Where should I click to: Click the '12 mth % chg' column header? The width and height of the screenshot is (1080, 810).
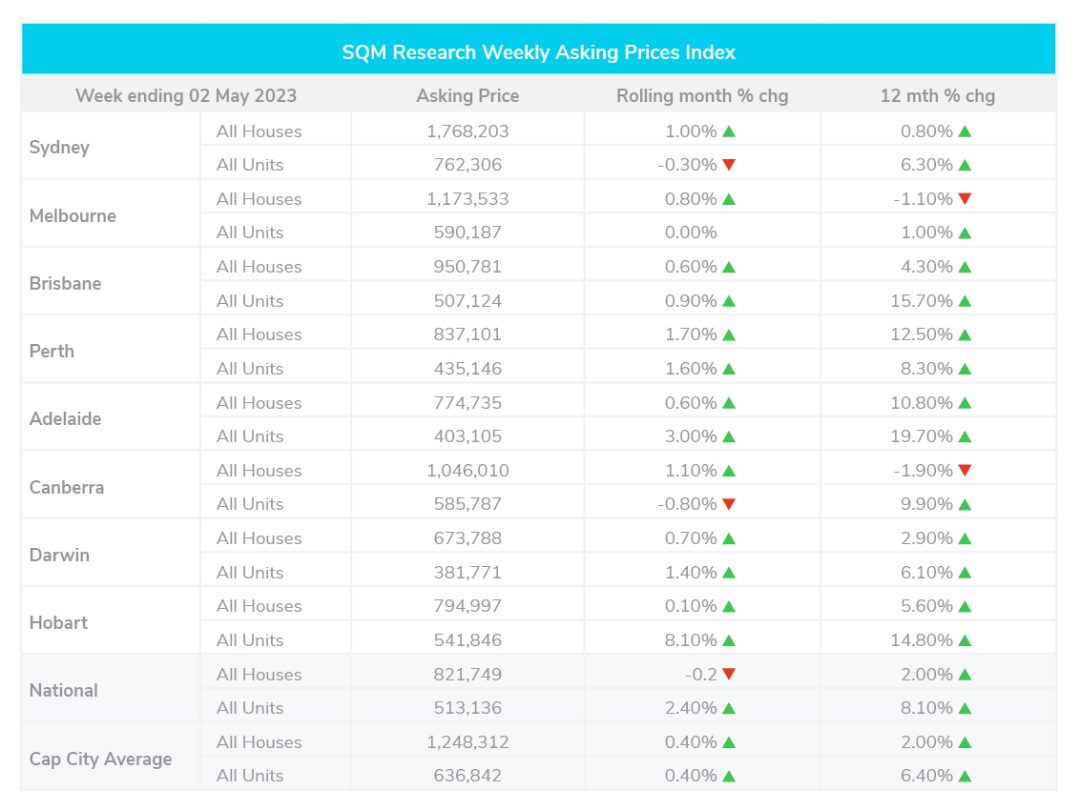click(937, 96)
